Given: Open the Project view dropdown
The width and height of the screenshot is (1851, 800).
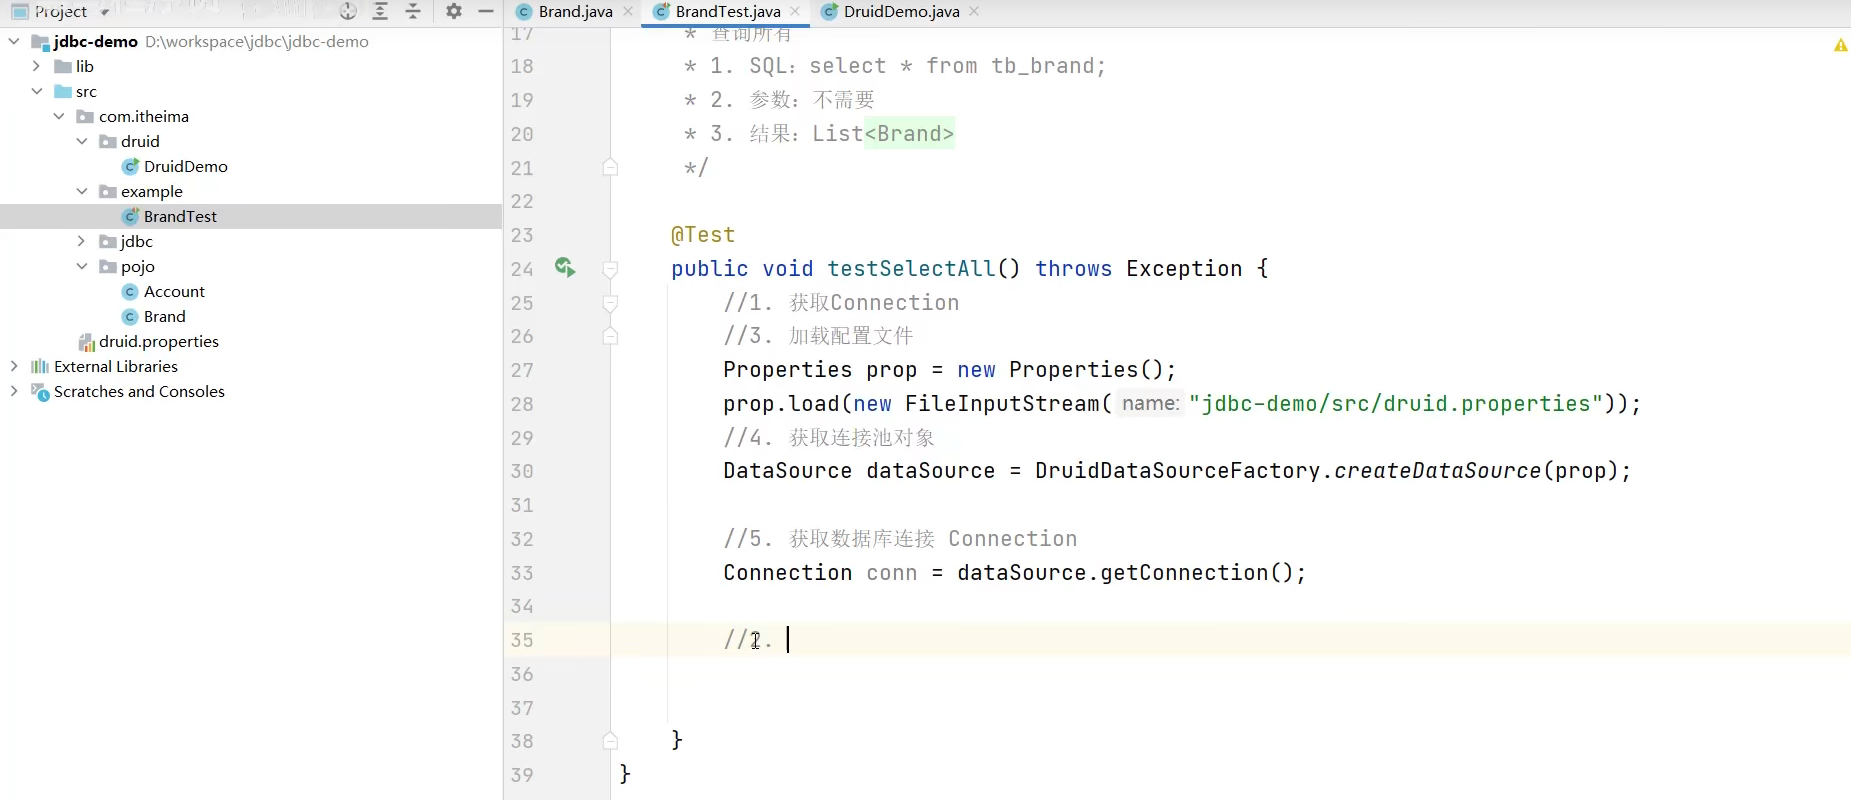Looking at the screenshot, I should click(x=104, y=12).
